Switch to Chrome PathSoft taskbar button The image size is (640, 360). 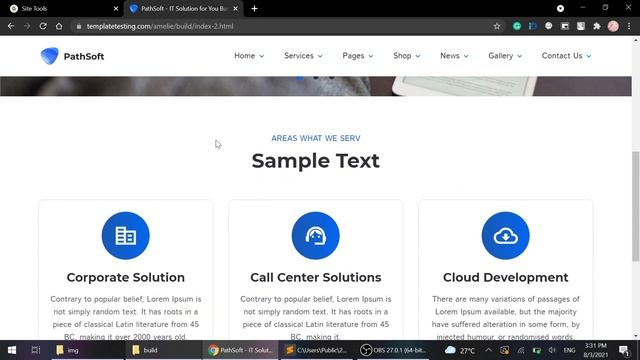[241, 350]
